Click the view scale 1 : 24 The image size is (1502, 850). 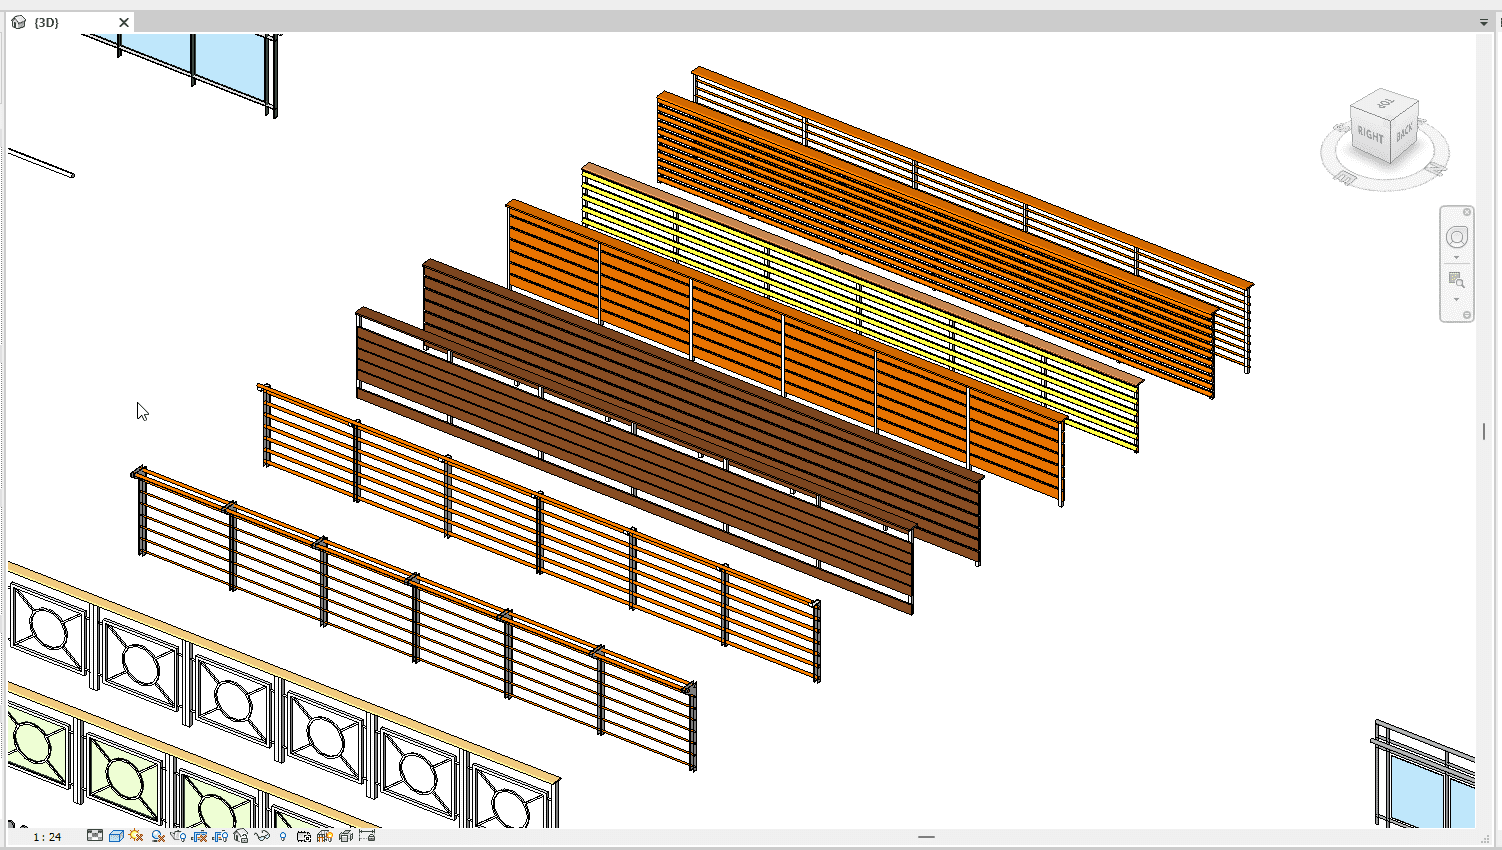tap(47, 837)
